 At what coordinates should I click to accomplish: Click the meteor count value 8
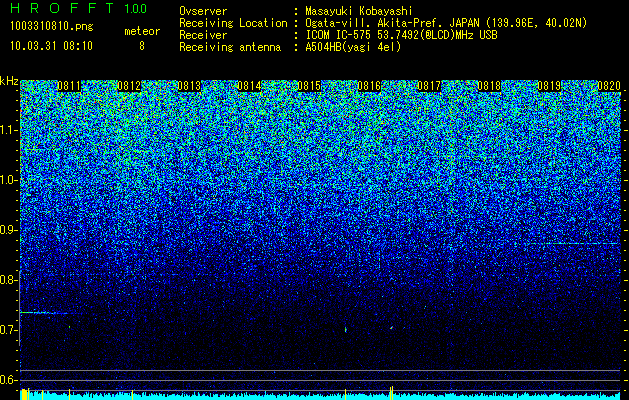tap(142, 46)
